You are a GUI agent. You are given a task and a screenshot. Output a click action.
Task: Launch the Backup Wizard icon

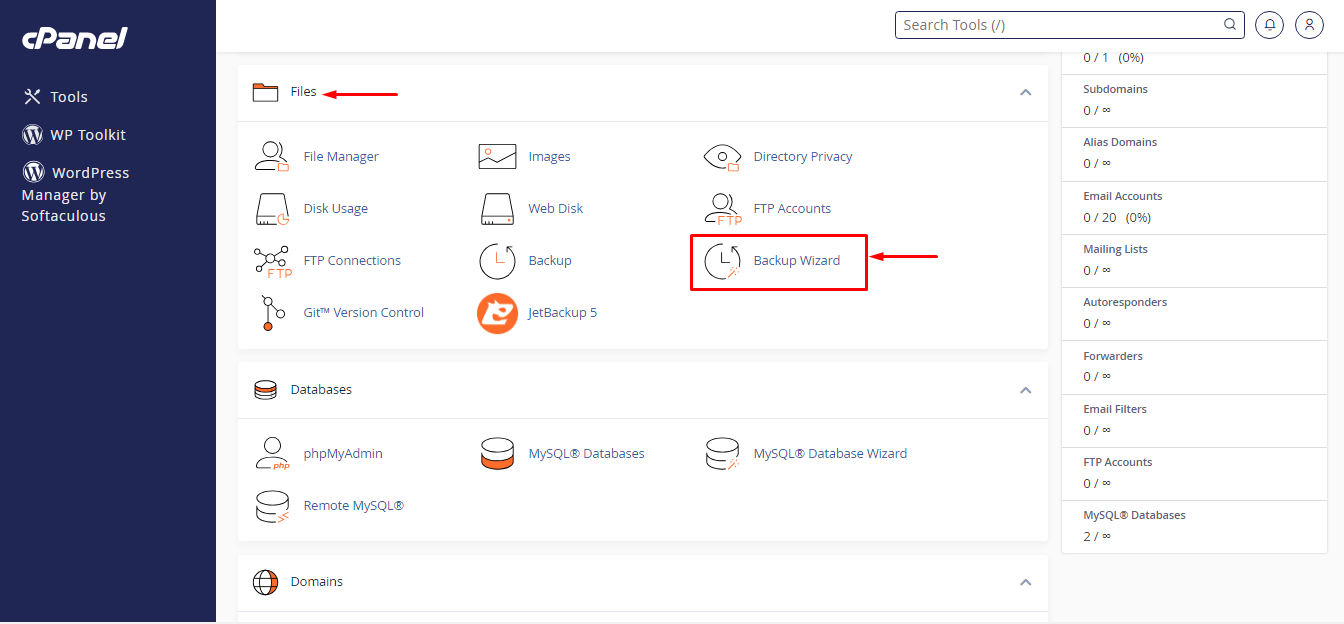point(722,261)
